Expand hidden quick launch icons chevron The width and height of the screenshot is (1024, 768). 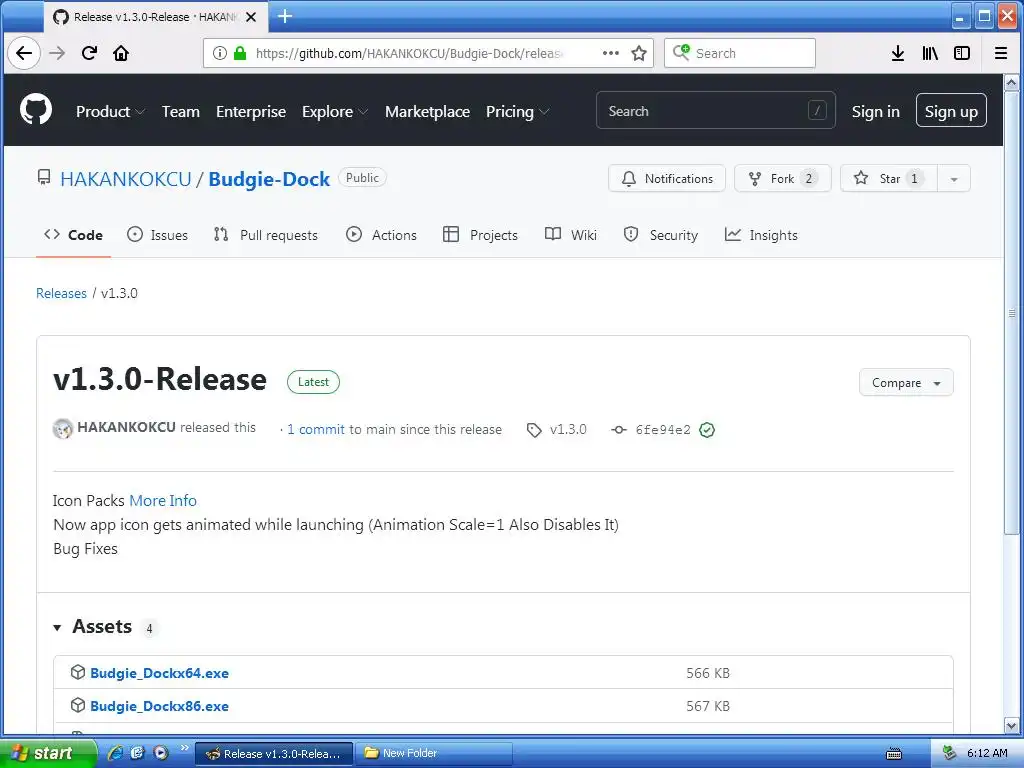coord(184,748)
